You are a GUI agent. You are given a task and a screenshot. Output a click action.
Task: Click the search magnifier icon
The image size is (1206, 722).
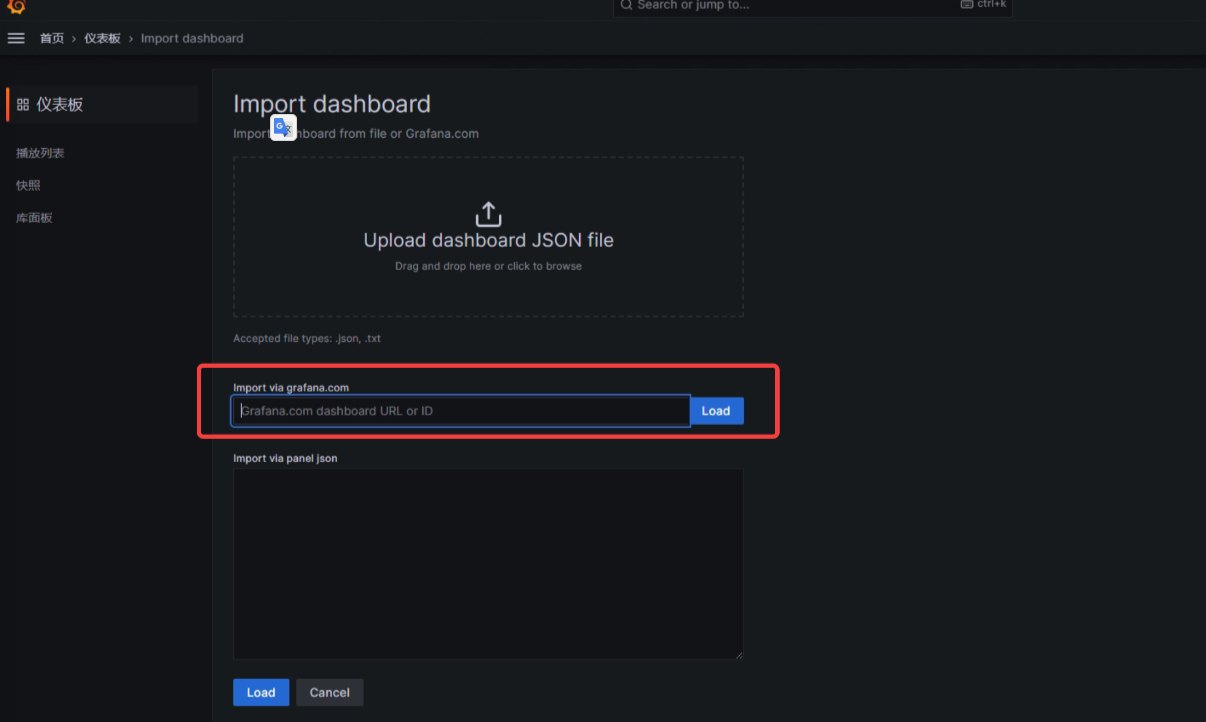pyautogui.click(x=626, y=5)
